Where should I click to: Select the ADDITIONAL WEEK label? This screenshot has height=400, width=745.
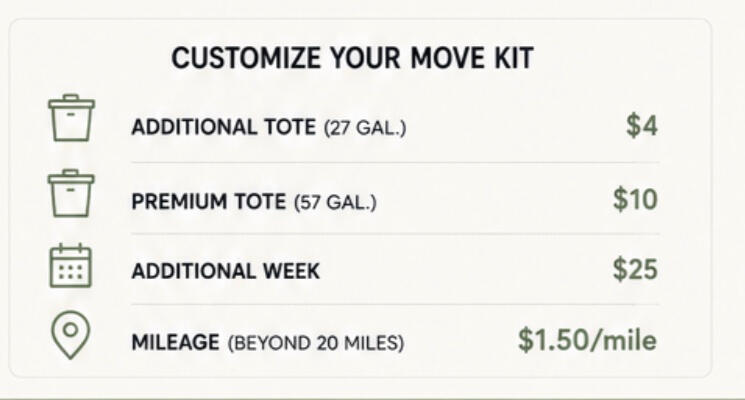pos(226,271)
